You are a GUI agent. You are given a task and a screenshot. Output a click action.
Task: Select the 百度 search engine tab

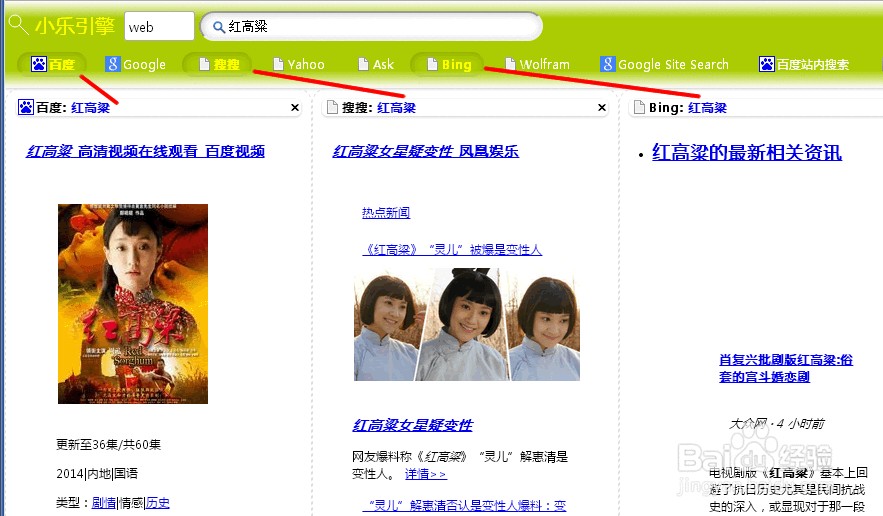coord(52,64)
